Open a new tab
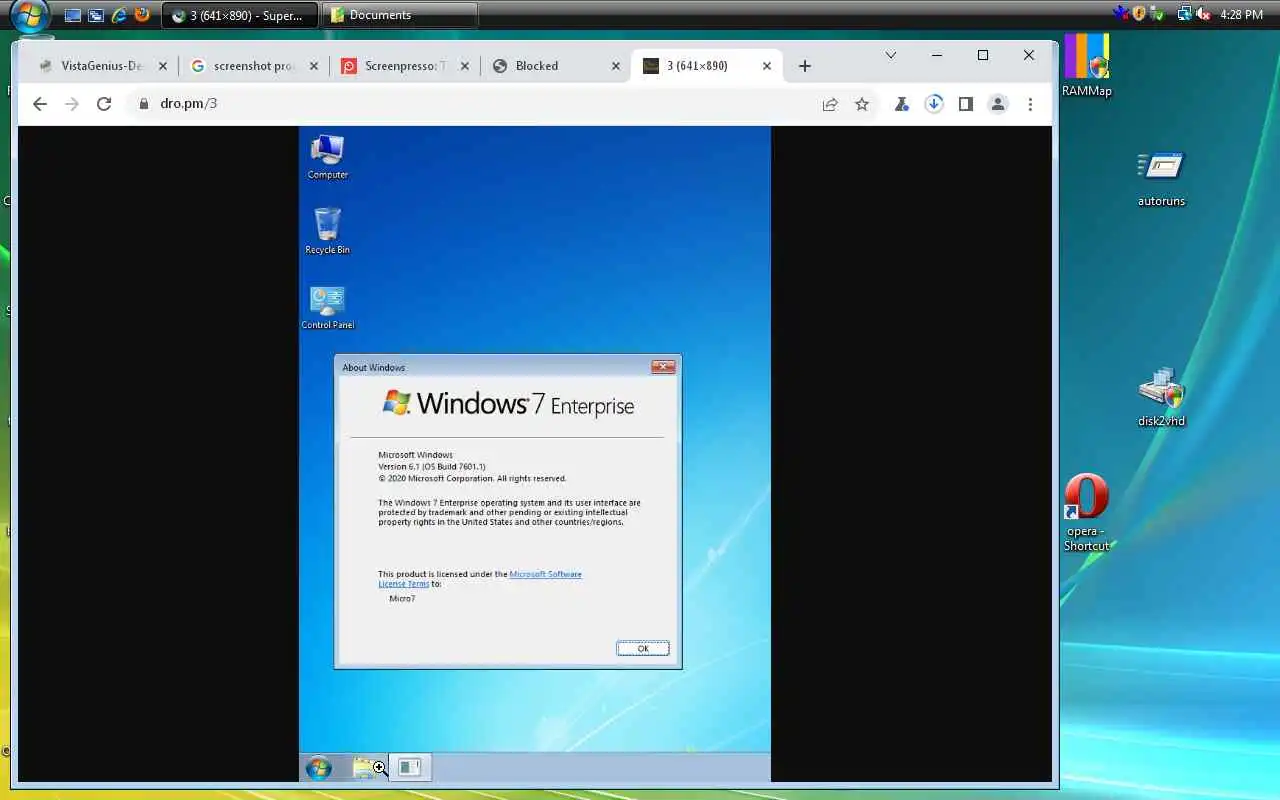Screen dimensions: 1280x800 (x=805, y=66)
